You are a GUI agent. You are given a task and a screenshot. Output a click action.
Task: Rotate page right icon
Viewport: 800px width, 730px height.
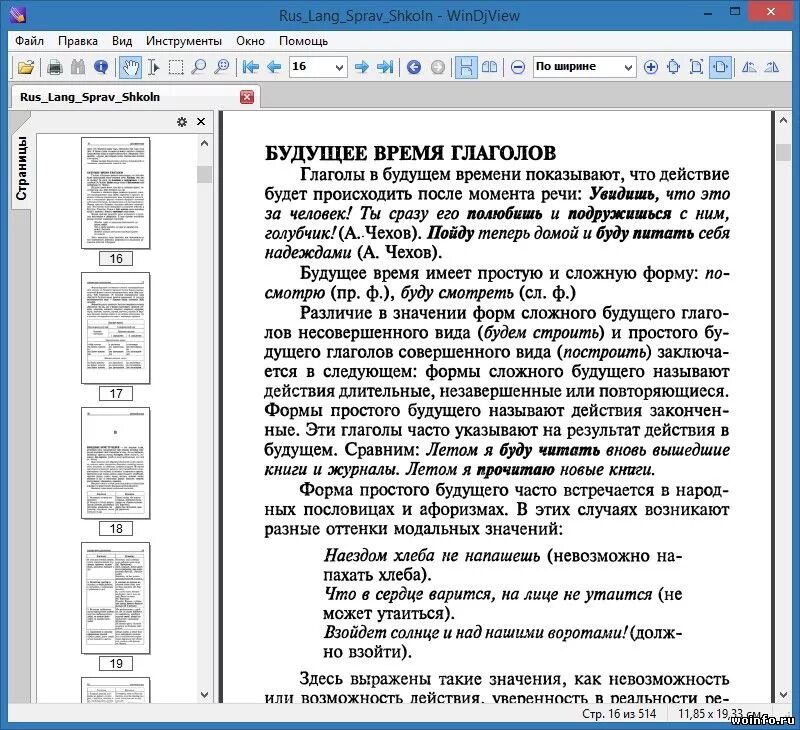(x=772, y=67)
